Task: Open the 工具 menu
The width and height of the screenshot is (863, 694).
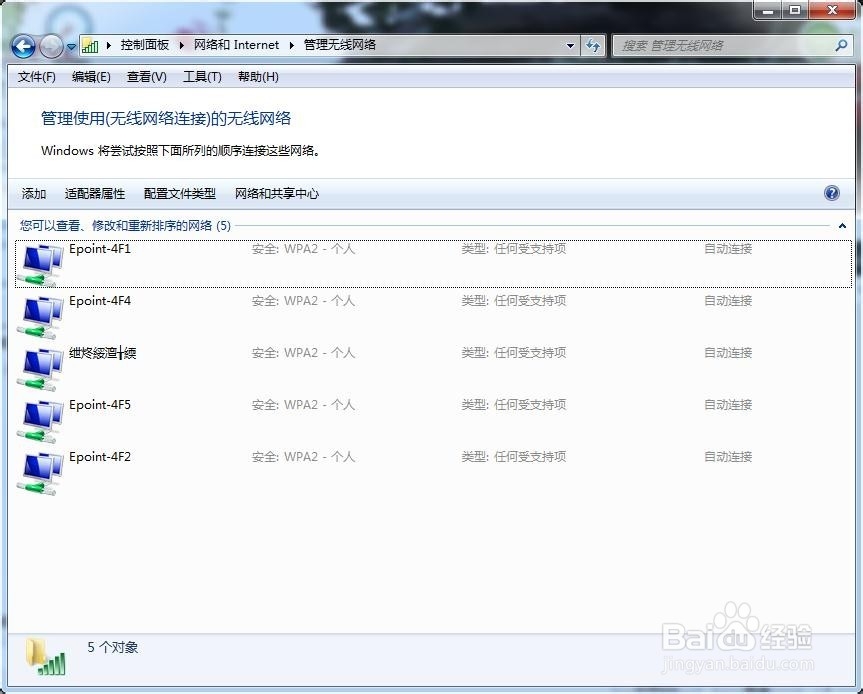Action: pos(201,76)
